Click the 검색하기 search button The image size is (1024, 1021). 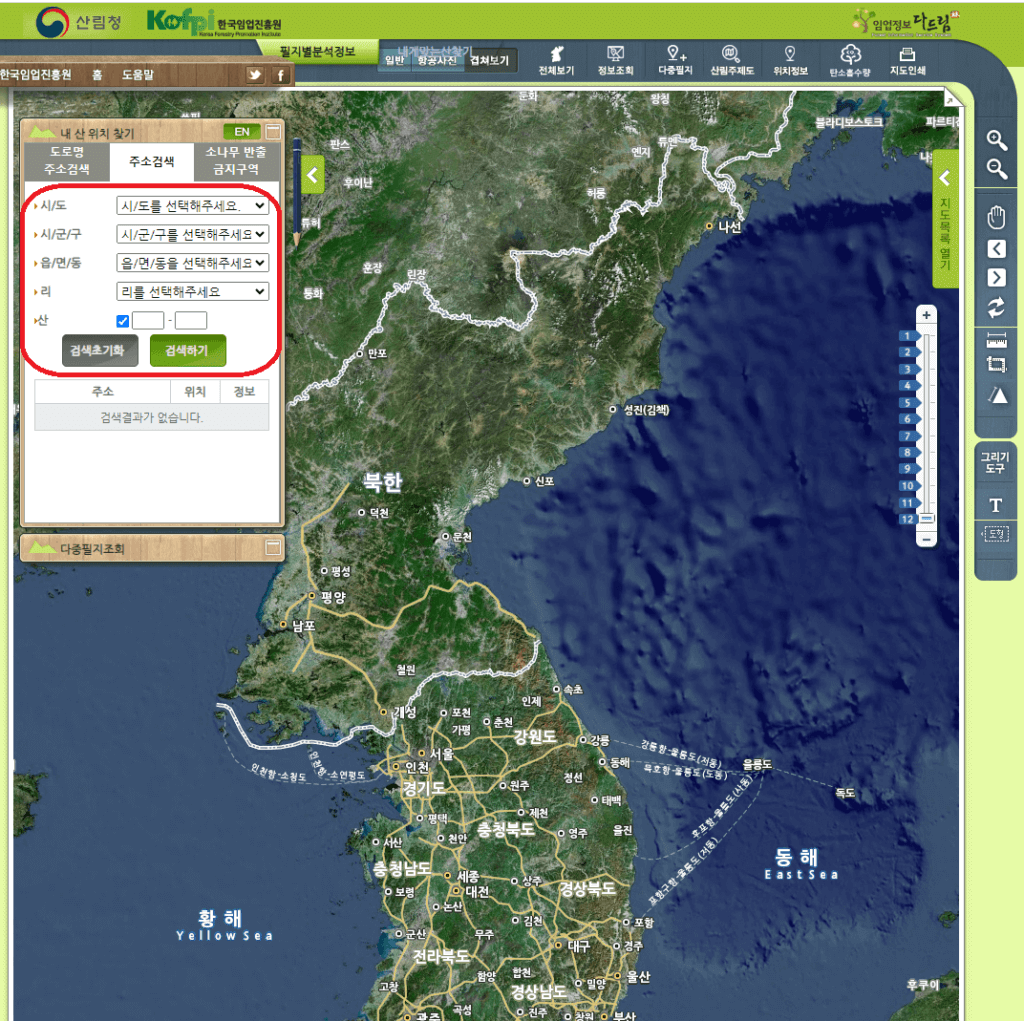188,350
